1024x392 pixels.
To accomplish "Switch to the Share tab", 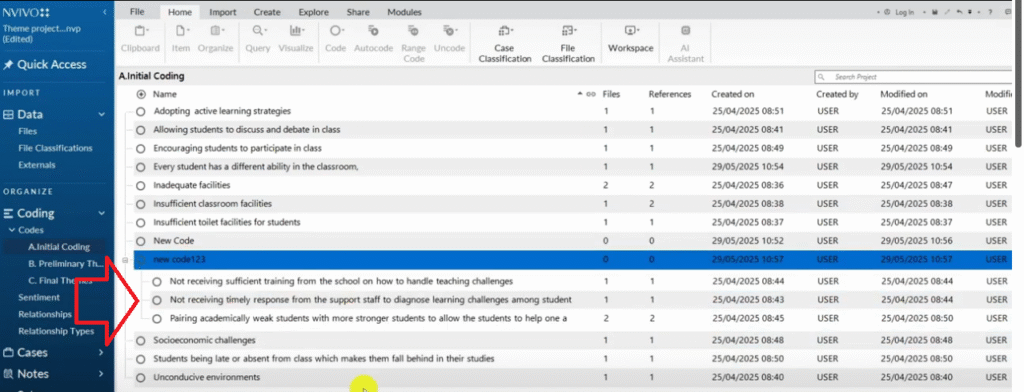I will coord(358,12).
